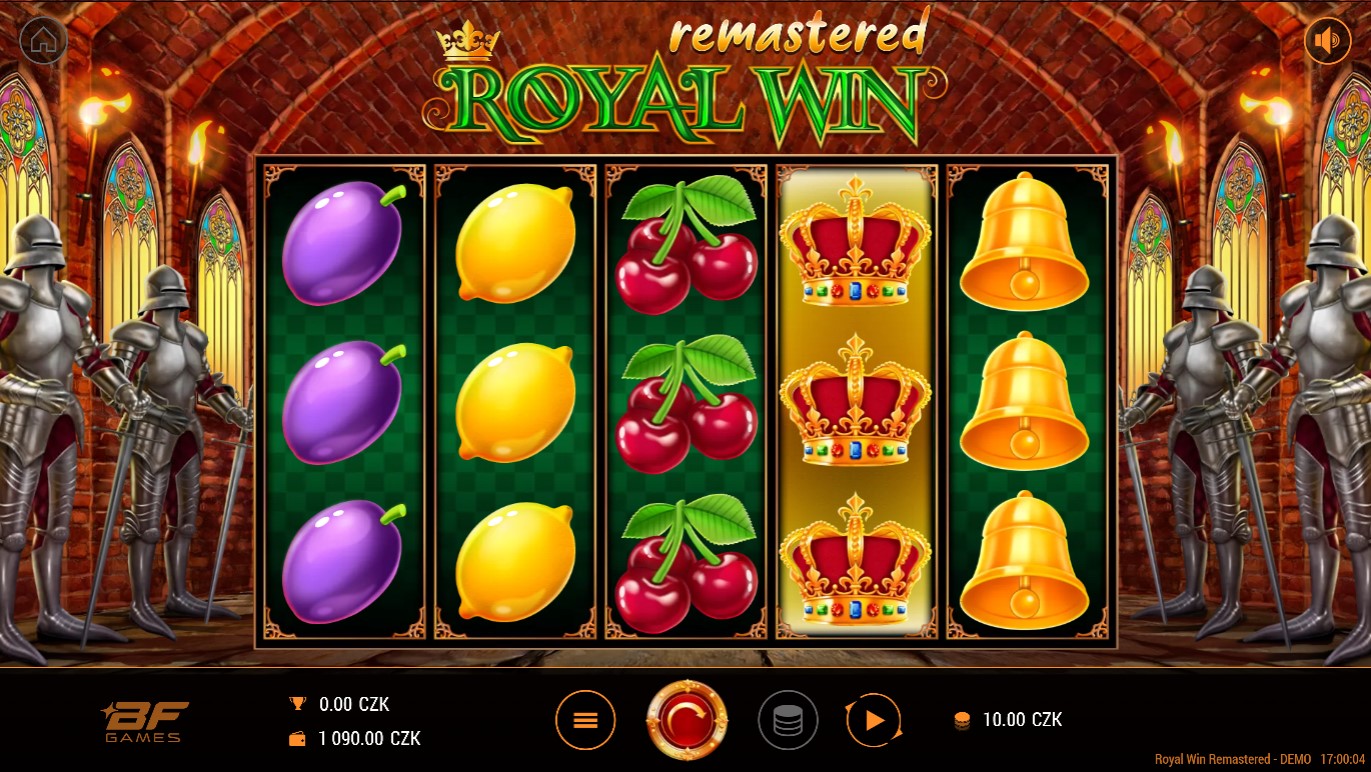The width and height of the screenshot is (1371, 772).
Task: Open the bet coin stack button
Action: point(788,720)
